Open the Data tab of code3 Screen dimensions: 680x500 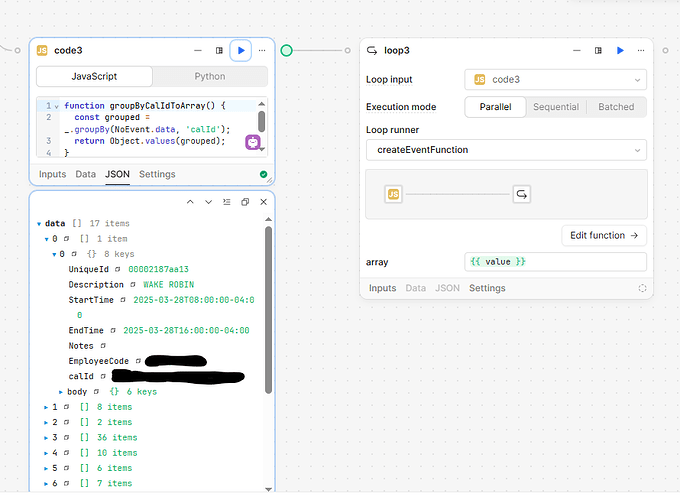85,174
